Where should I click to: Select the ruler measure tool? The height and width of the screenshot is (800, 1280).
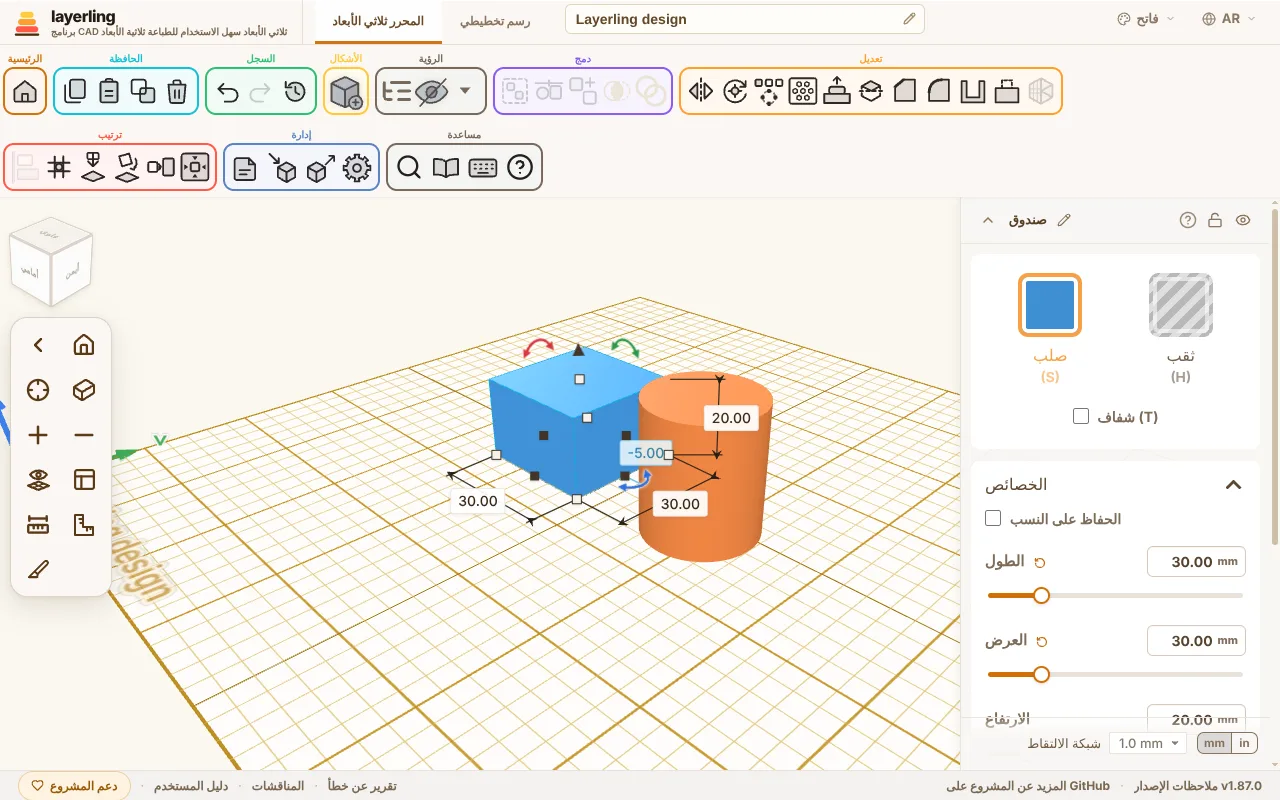tap(38, 525)
